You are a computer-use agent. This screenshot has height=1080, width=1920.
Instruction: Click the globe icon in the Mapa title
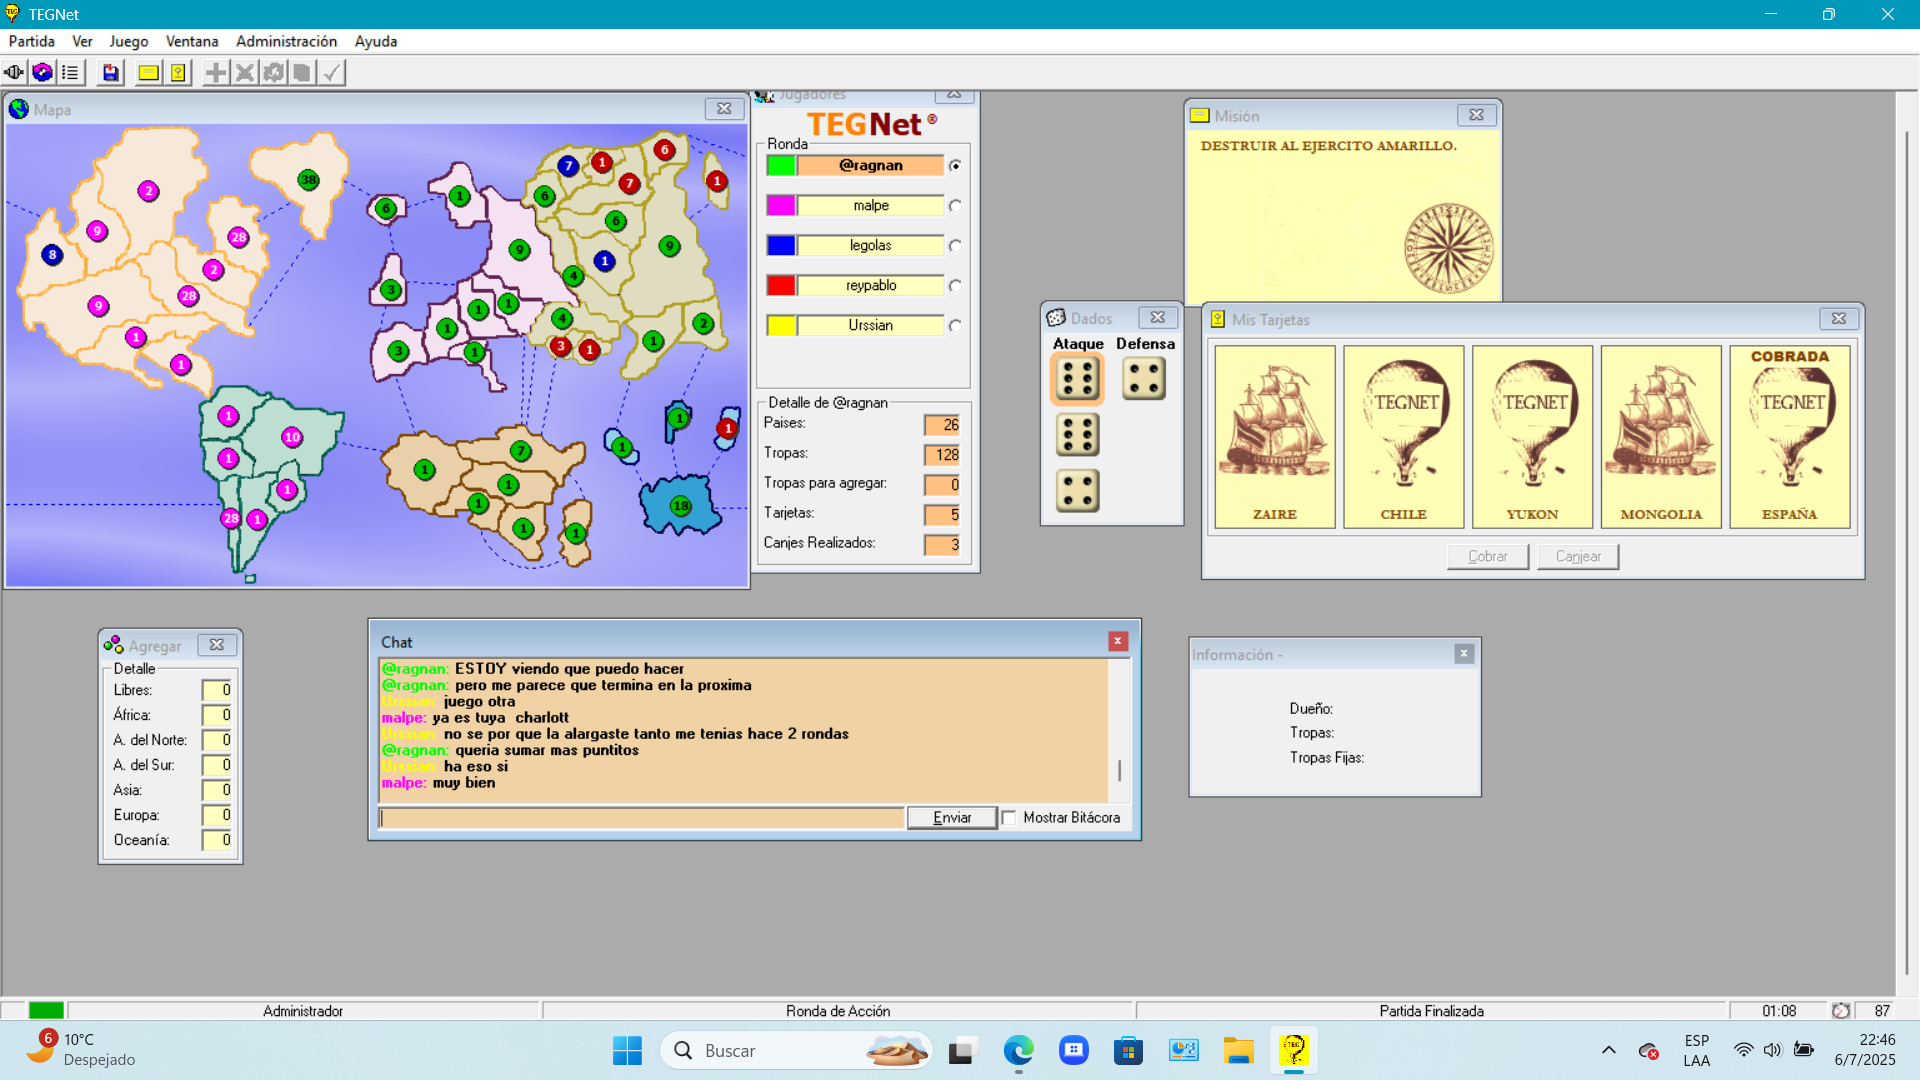tap(19, 109)
